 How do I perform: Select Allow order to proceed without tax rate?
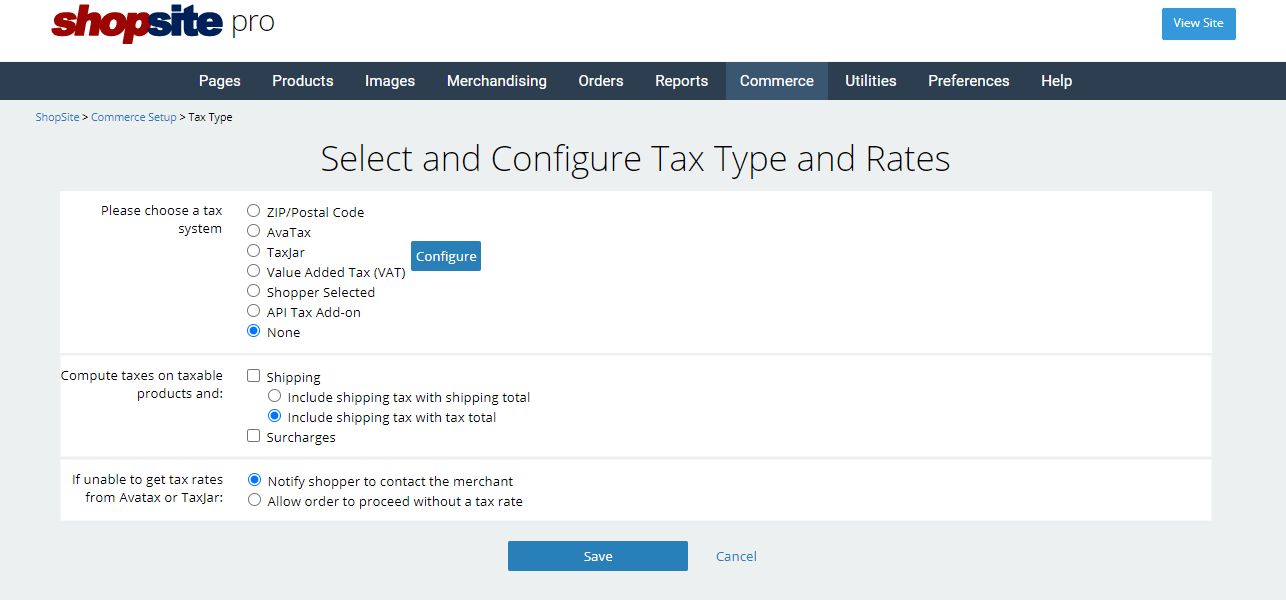tap(255, 500)
